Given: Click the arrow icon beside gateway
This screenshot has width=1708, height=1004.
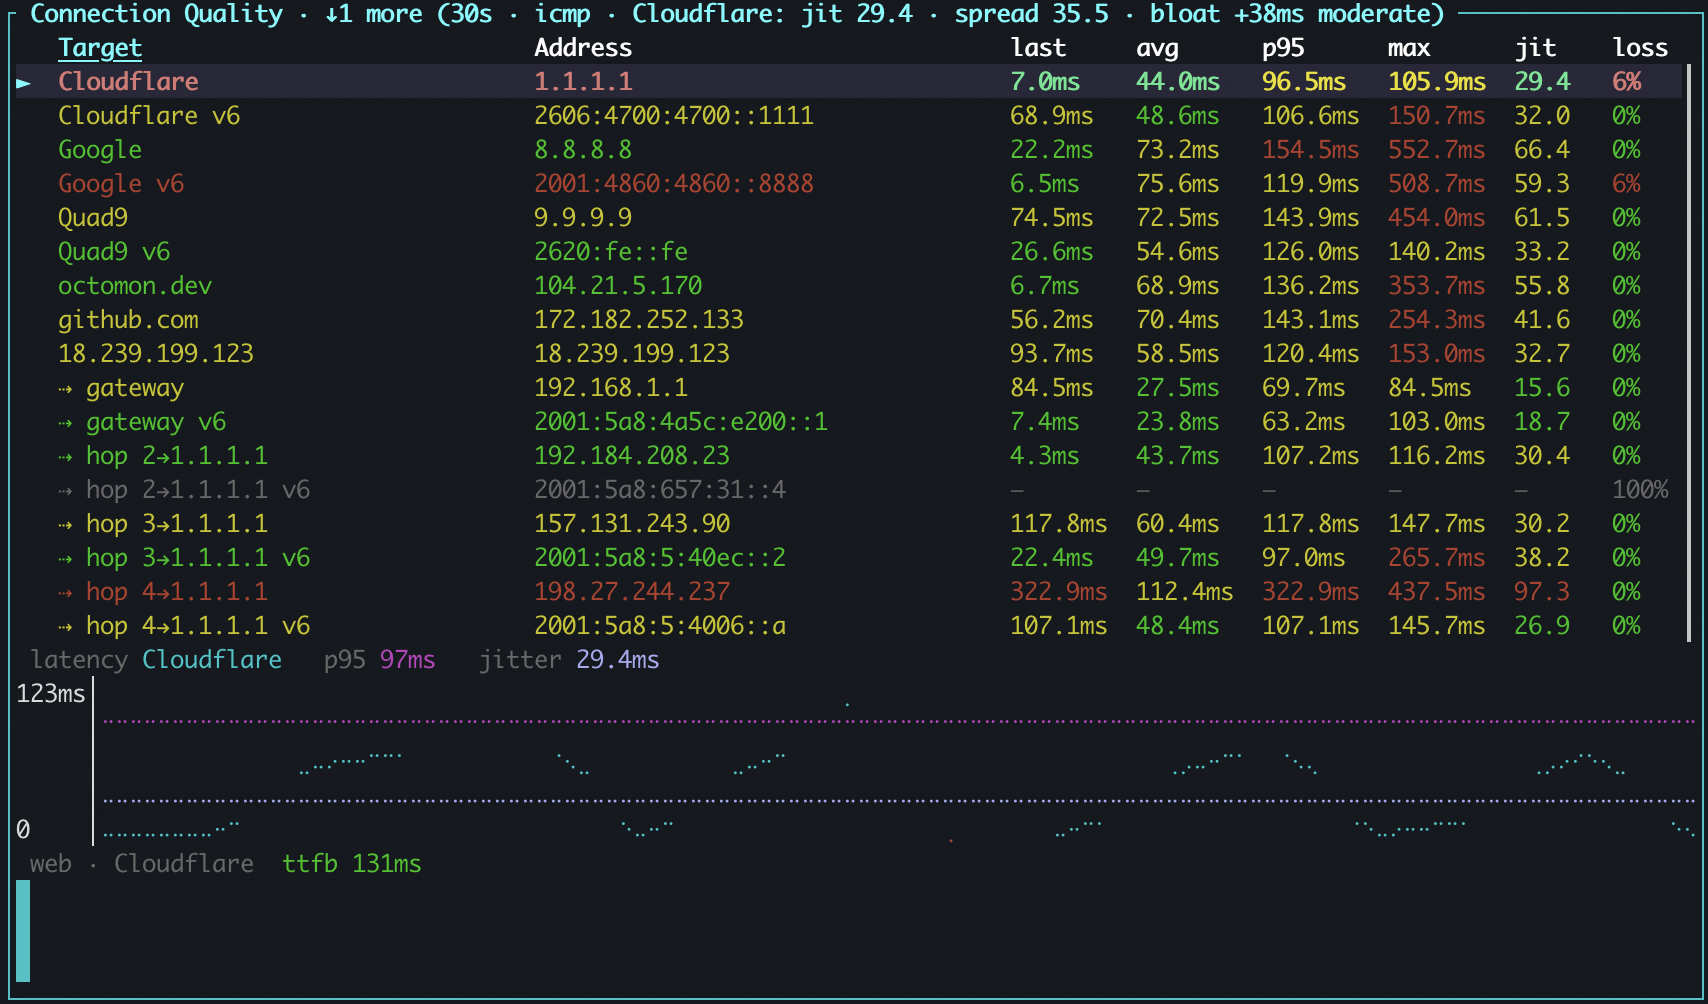Looking at the screenshot, I should click(65, 388).
